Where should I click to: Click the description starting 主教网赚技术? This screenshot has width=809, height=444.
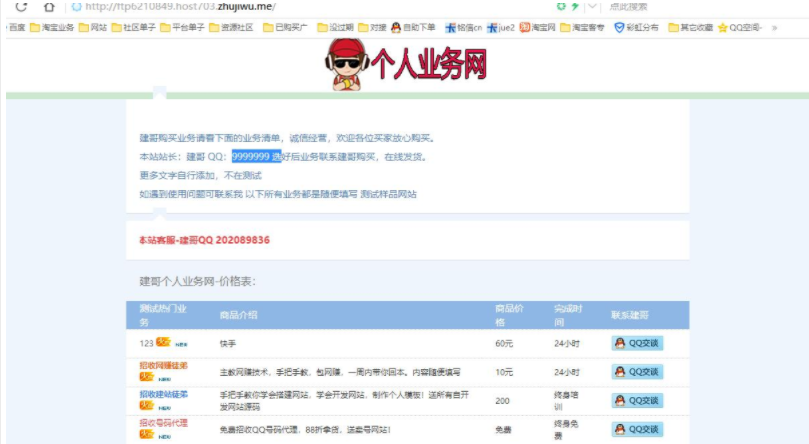coord(340,372)
